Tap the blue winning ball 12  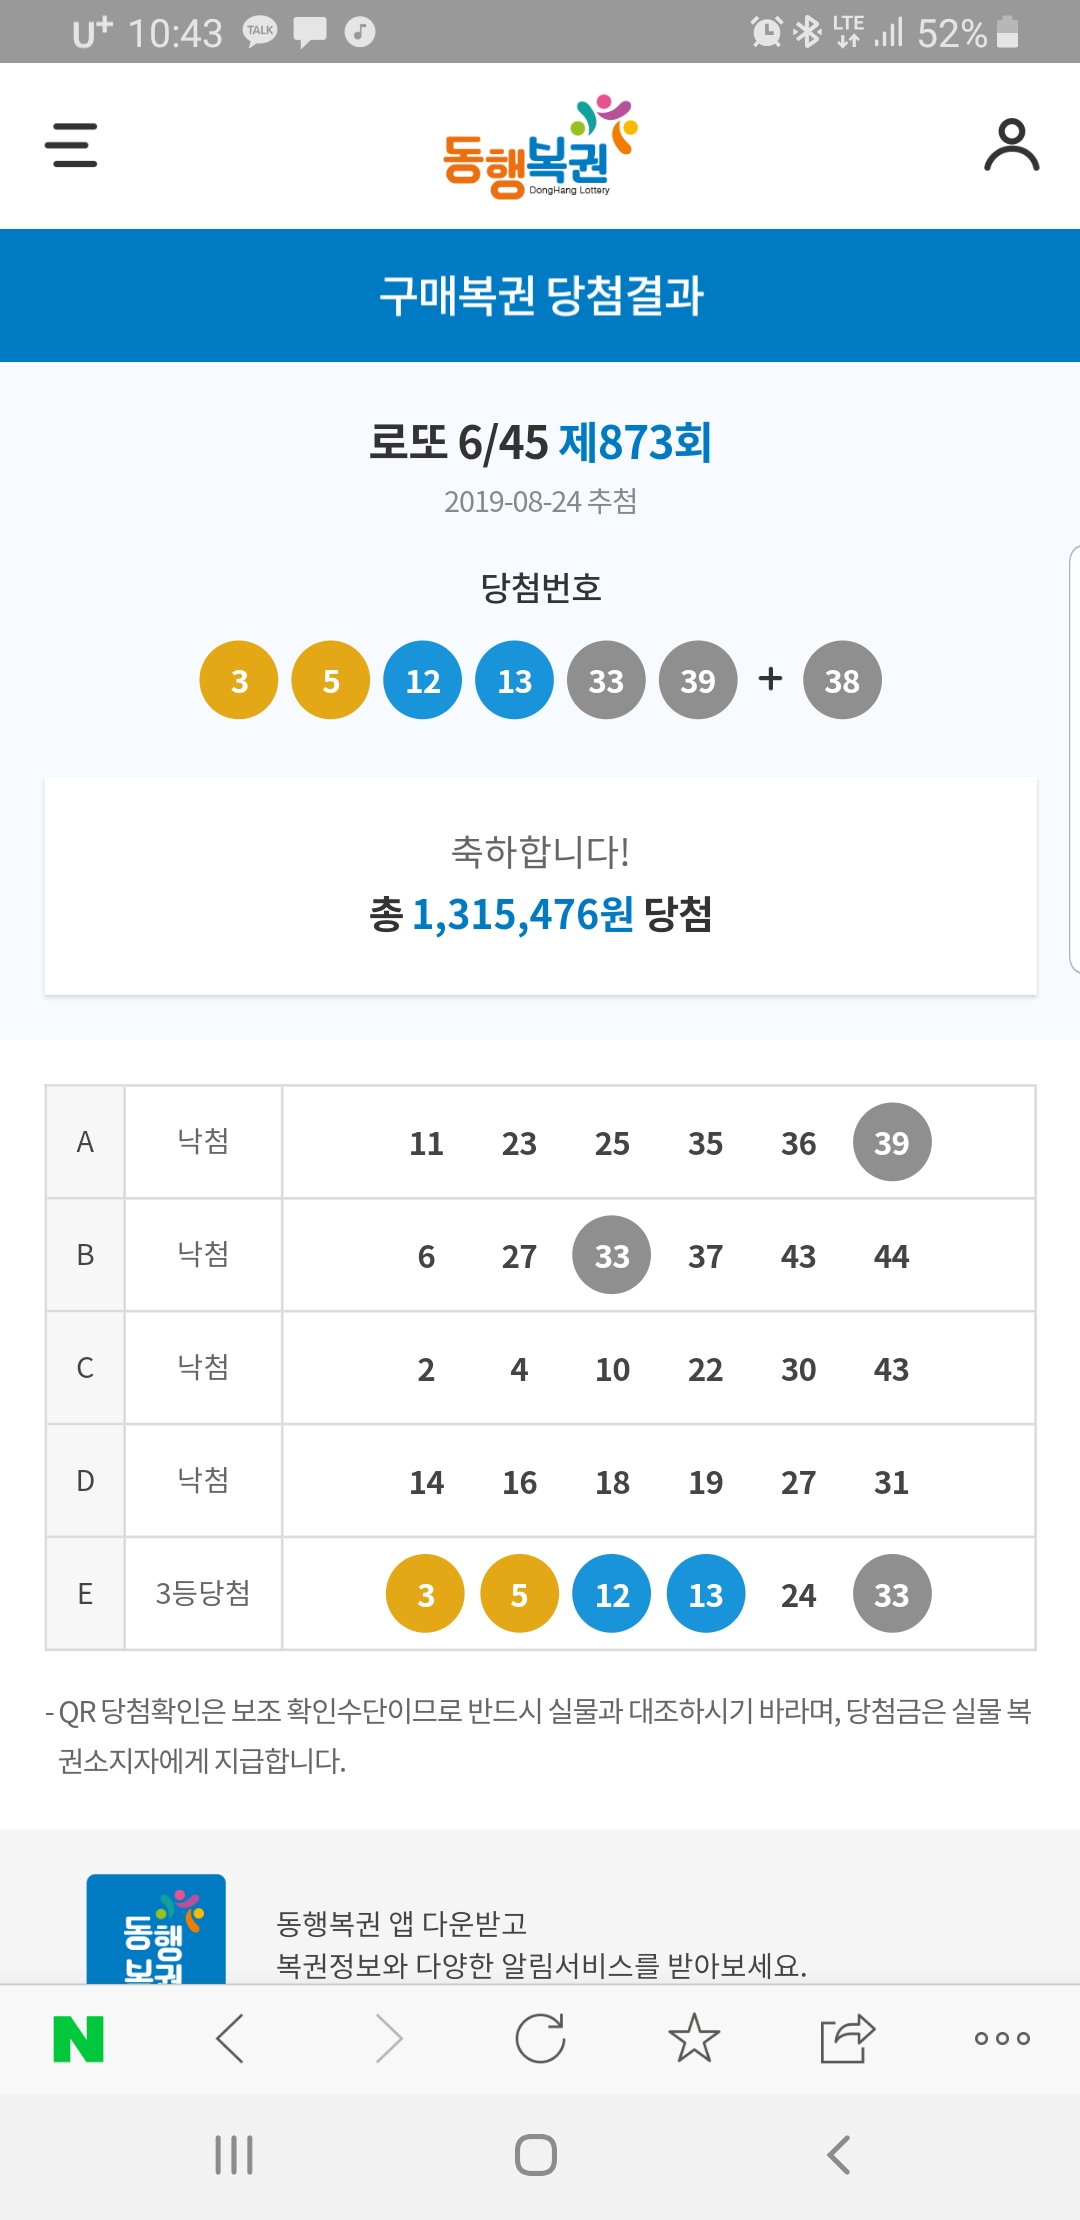[423, 680]
